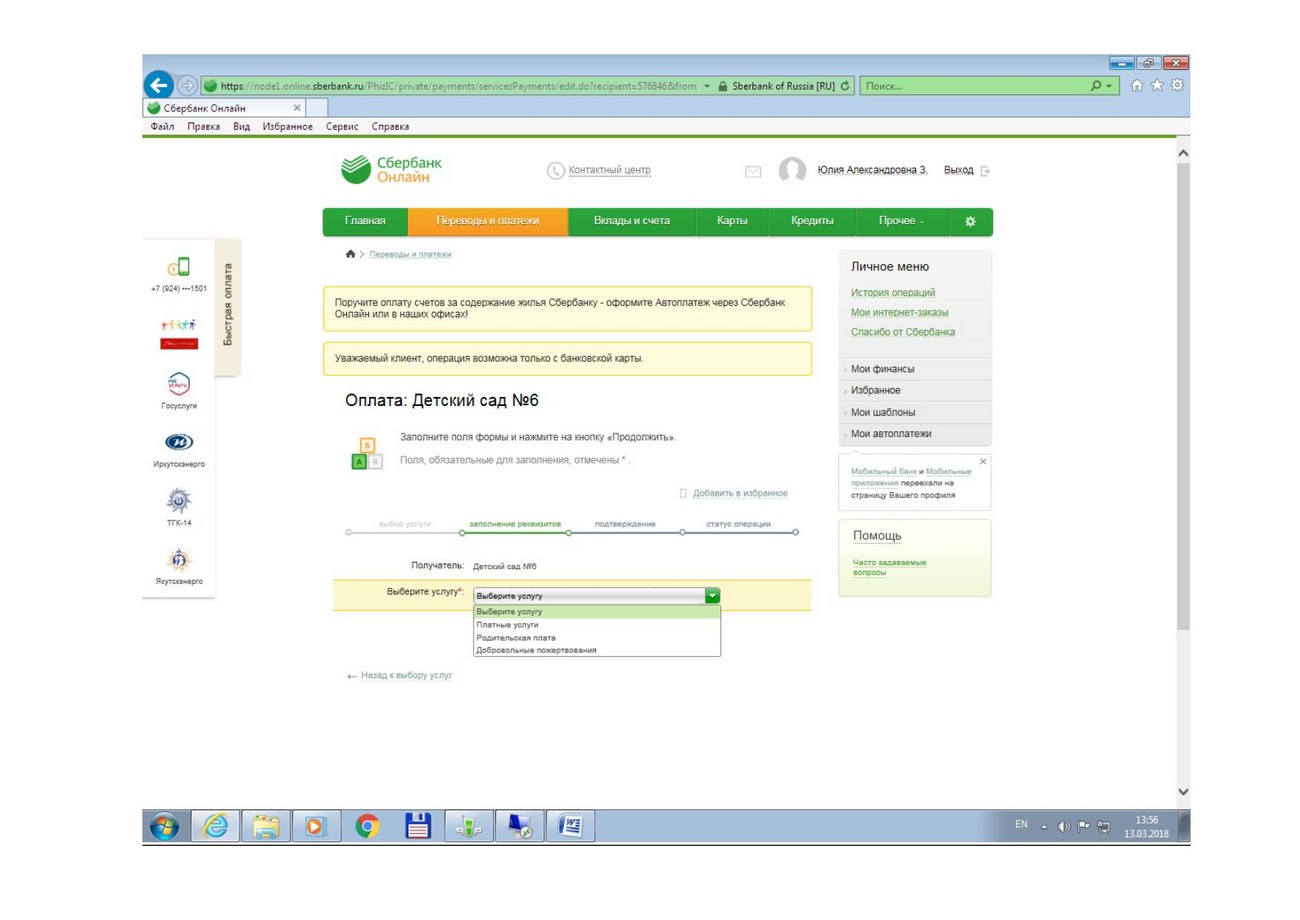The height and width of the screenshot is (920, 1300).
Task: Open settings gear in green menu
Action: coord(970,221)
